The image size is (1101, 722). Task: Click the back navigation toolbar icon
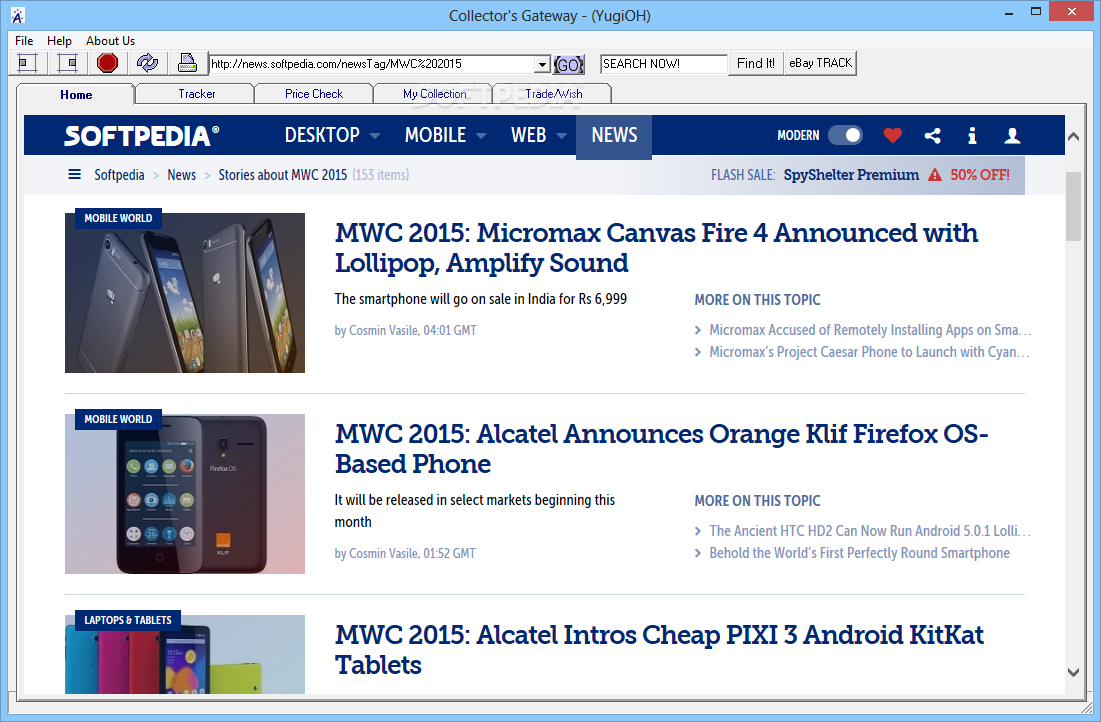point(27,63)
